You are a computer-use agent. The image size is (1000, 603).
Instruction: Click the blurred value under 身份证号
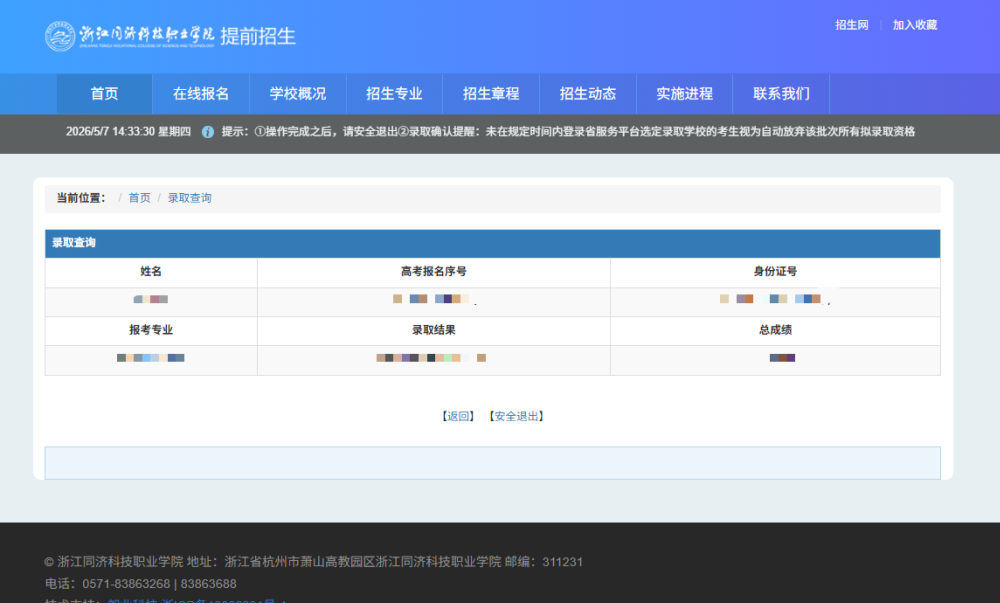pyautogui.click(x=774, y=299)
